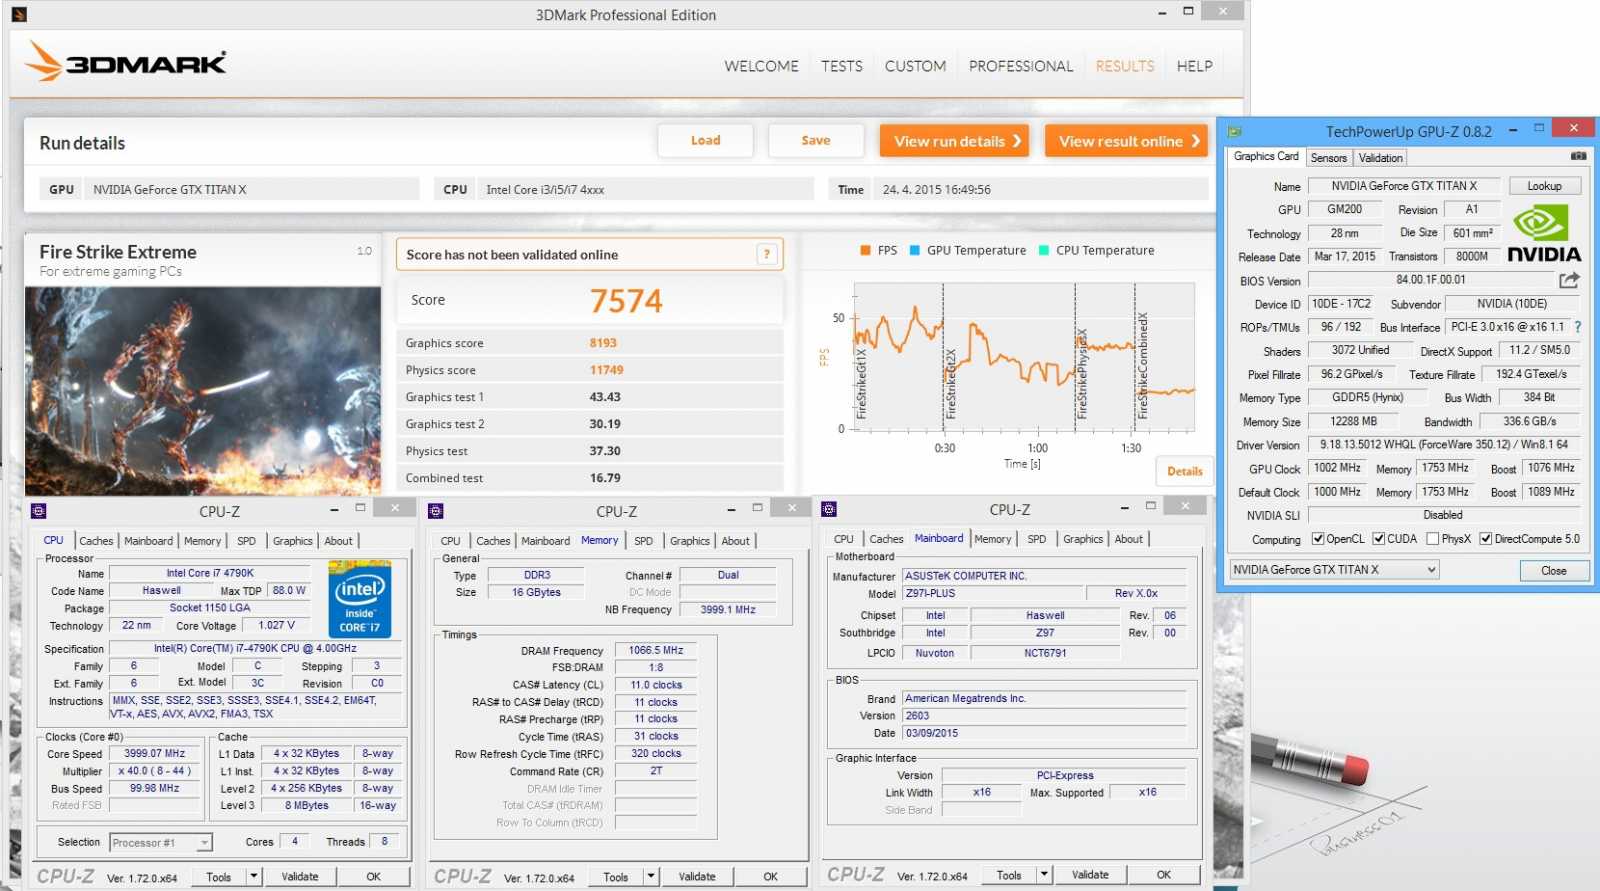Click the GPU name field in GPU-Z

pyautogui.click(x=1403, y=186)
